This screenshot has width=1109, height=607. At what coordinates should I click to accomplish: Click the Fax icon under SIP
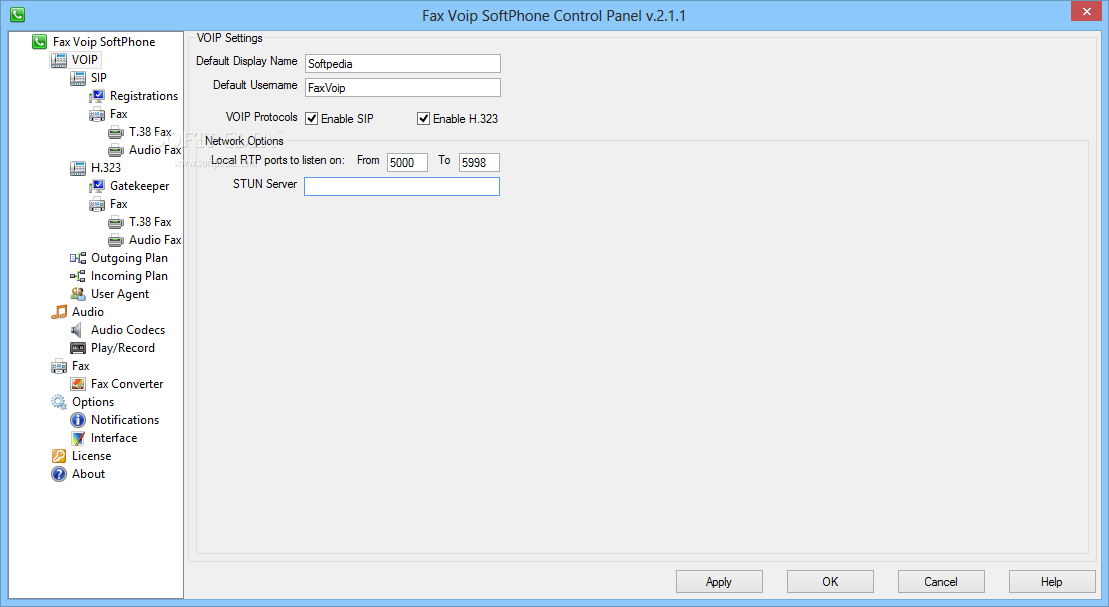[97, 114]
